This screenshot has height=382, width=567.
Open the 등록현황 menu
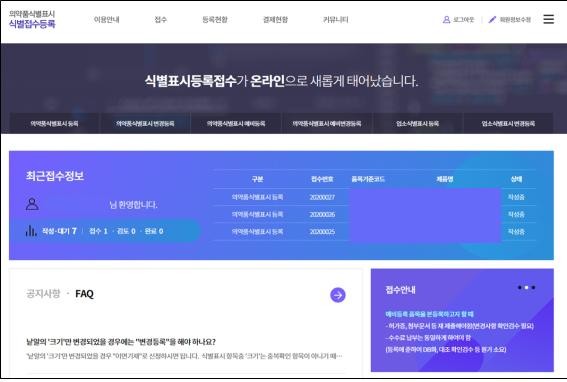click(215, 20)
